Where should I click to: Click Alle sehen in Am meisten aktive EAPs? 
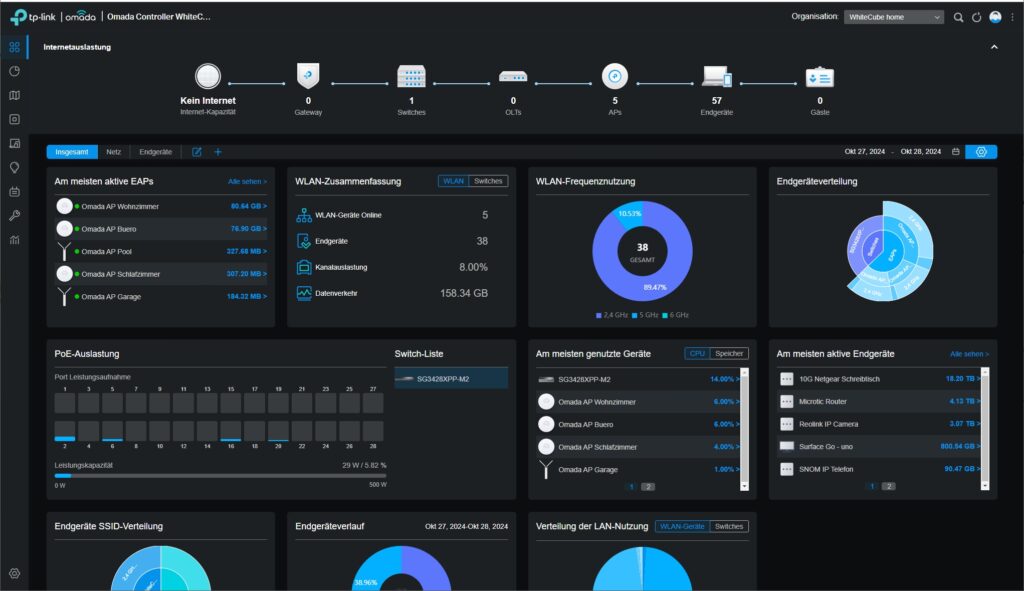tap(247, 182)
